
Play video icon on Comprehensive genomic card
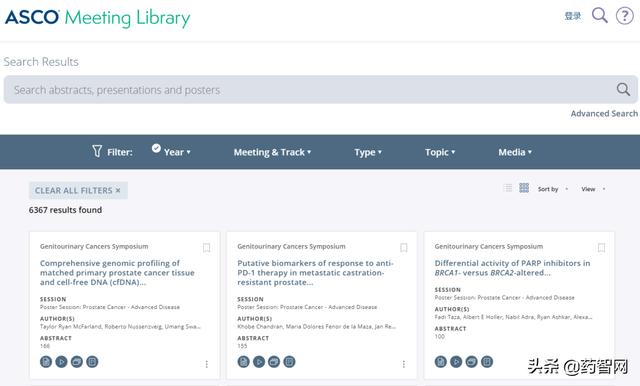pos(61,362)
